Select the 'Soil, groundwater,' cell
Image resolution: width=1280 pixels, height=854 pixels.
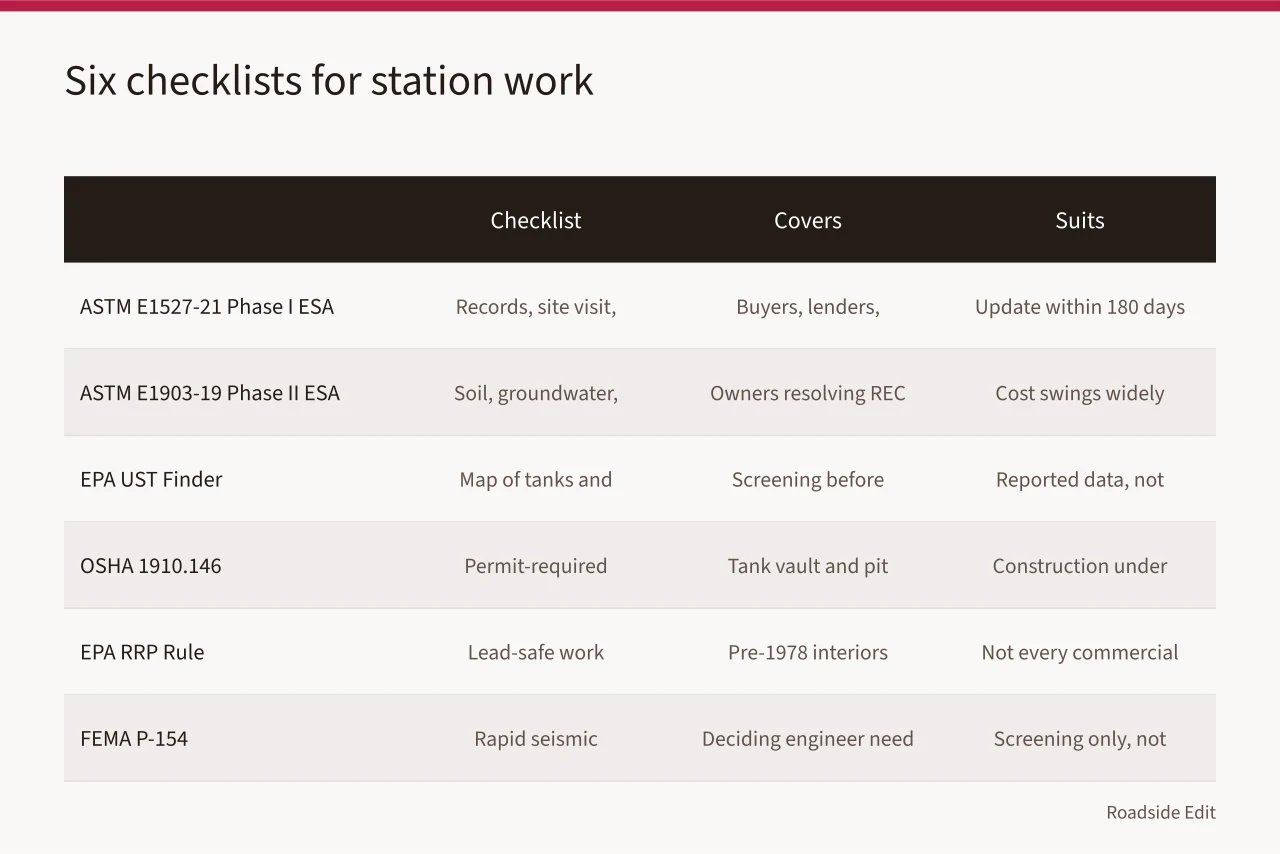536,393
